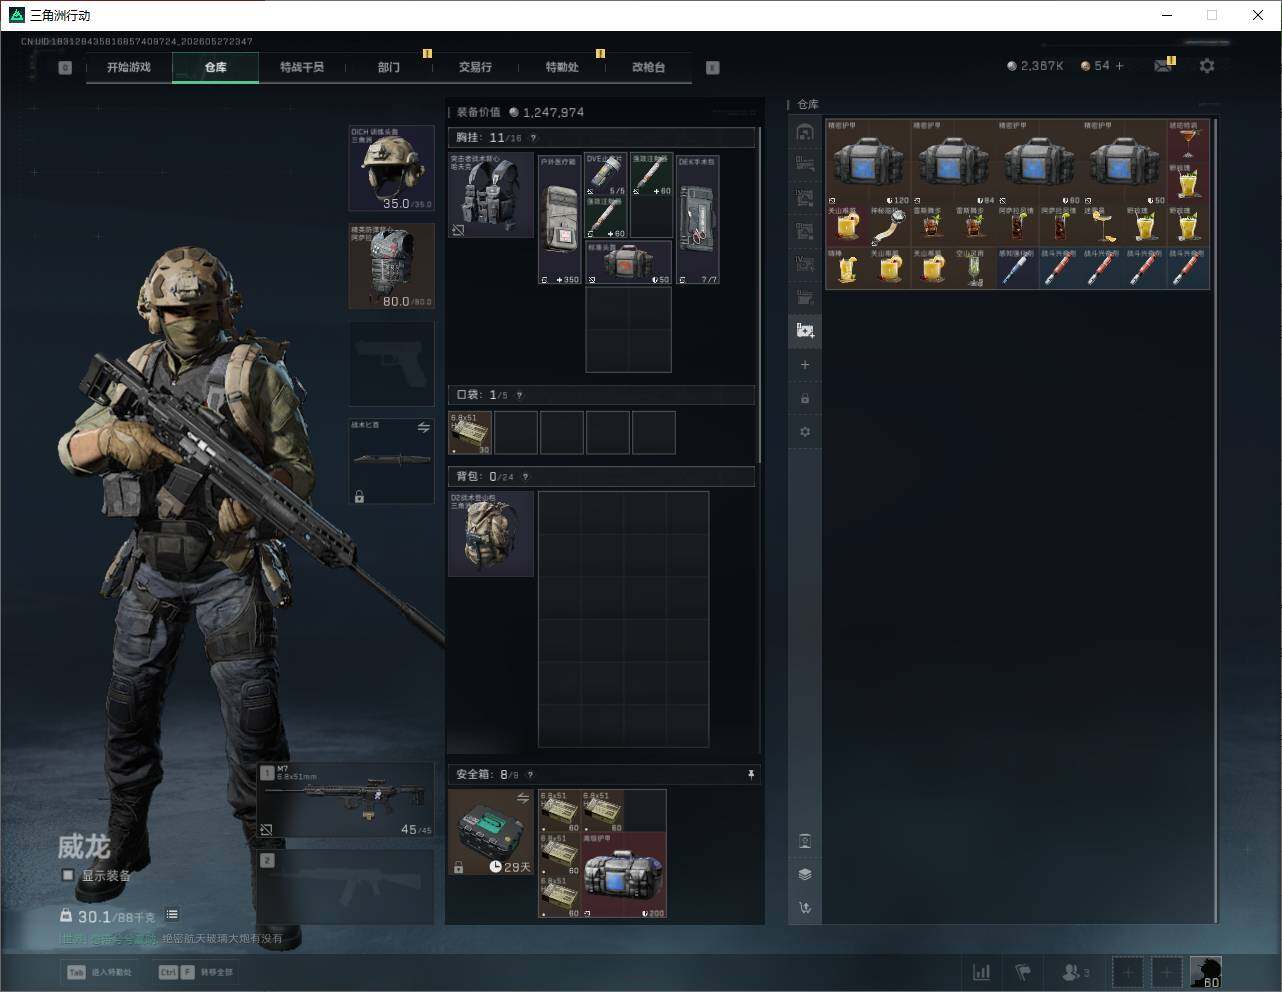Select the first warehouse category sidebar icon
Image resolution: width=1282 pixels, height=992 pixels.
(805, 132)
